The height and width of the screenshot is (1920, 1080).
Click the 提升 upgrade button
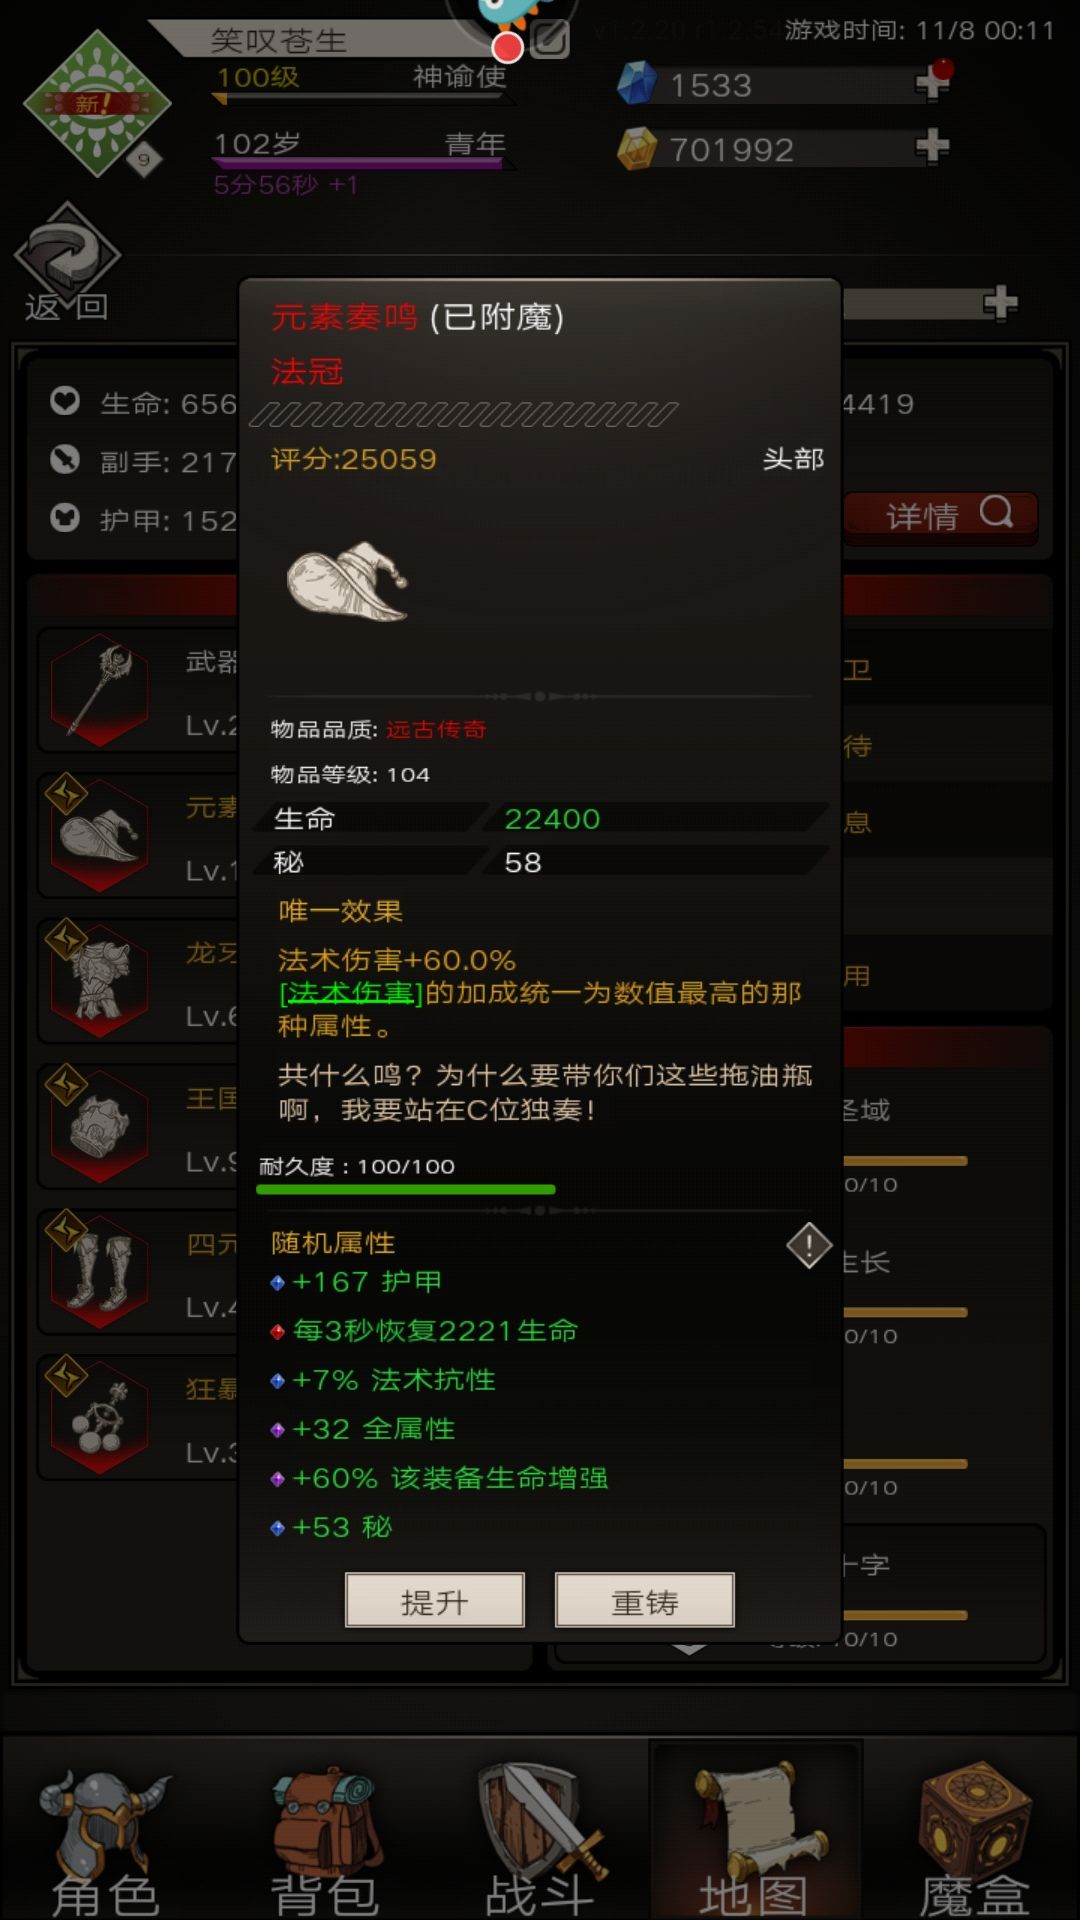click(435, 1600)
